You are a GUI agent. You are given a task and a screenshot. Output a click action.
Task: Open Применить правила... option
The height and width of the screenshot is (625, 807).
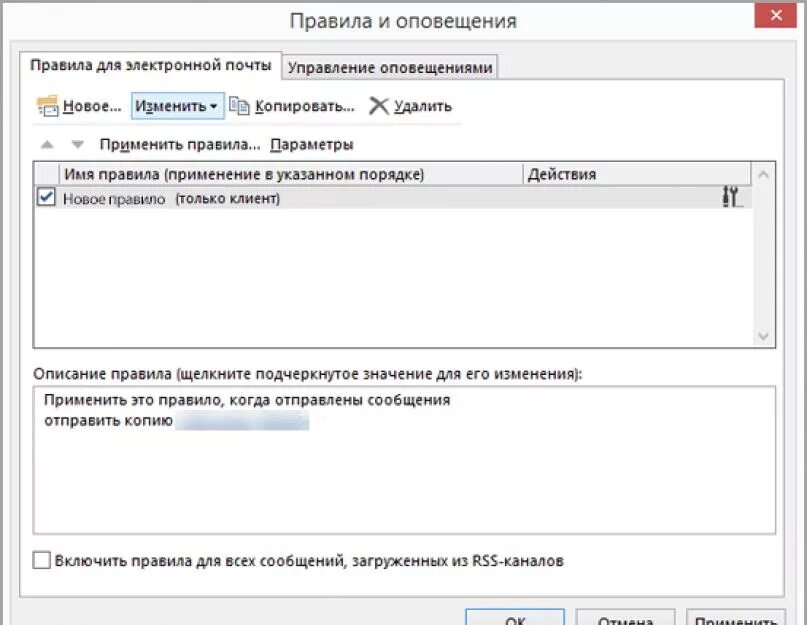click(x=180, y=145)
